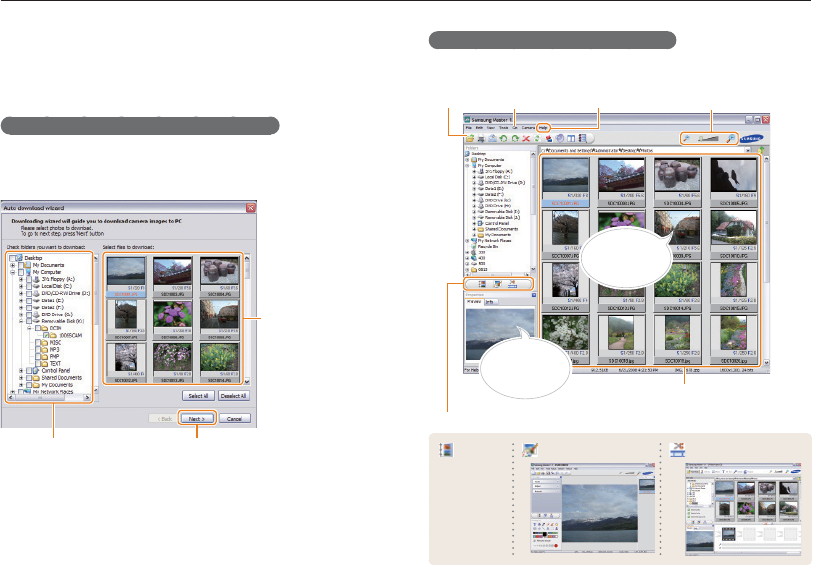Tick the MISC folder checkbox
The image size is (814, 566).
tap(38, 343)
